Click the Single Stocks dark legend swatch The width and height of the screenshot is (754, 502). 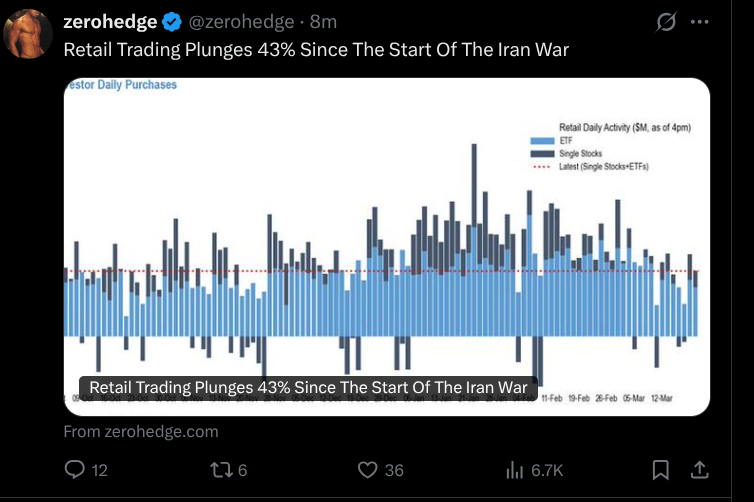coord(541,153)
